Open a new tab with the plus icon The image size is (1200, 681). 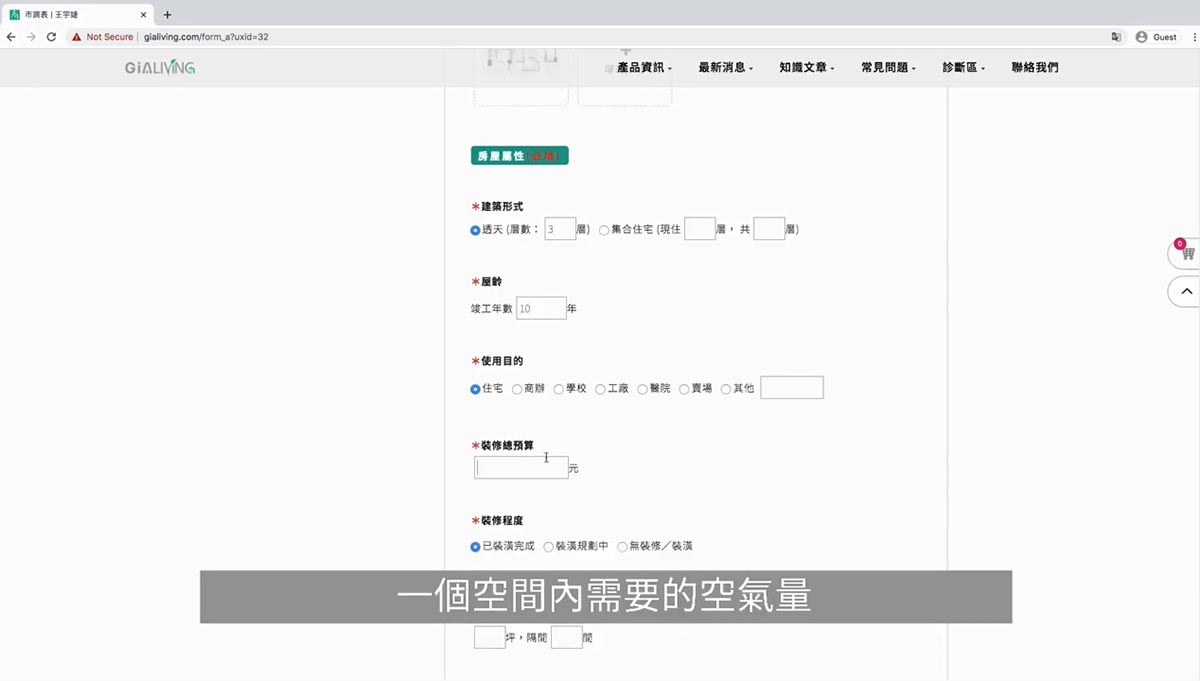(x=167, y=15)
